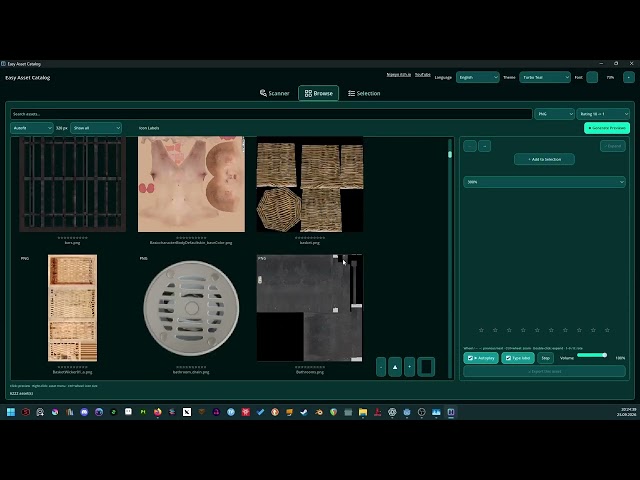Click rating stars under bars.png

[x=72, y=238]
